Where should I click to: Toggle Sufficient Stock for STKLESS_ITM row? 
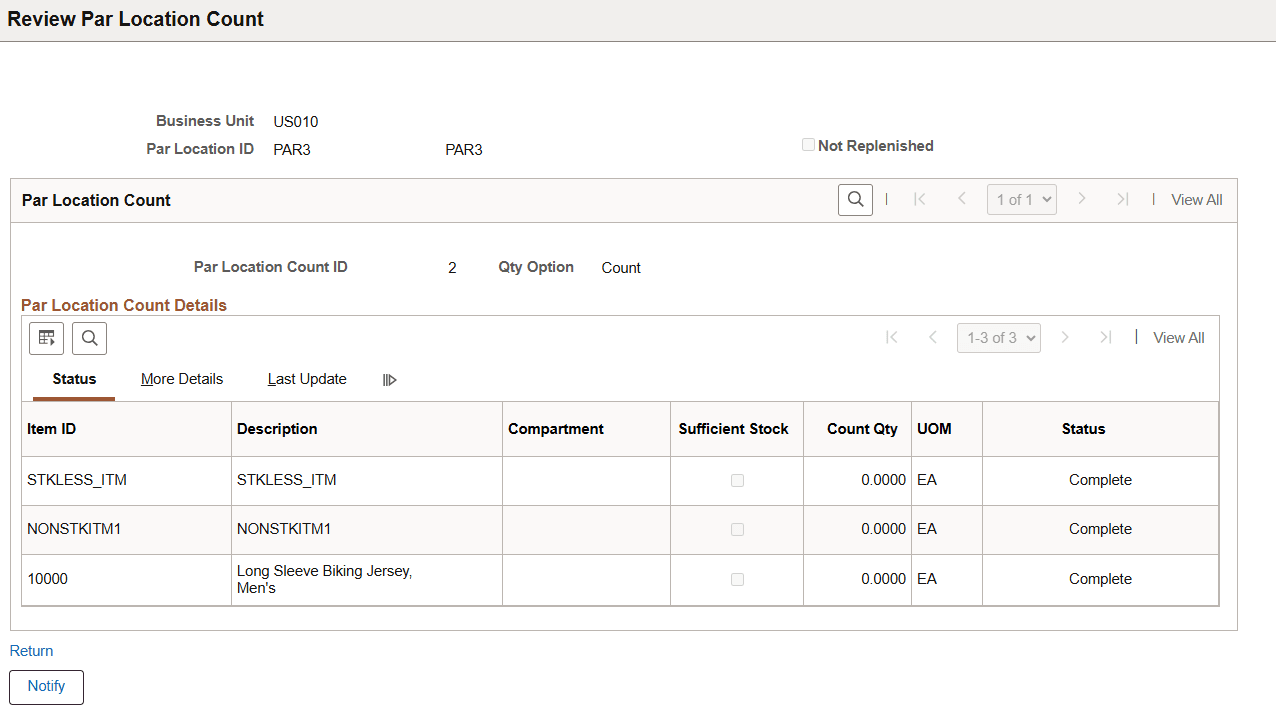pyautogui.click(x=737, y=480)
